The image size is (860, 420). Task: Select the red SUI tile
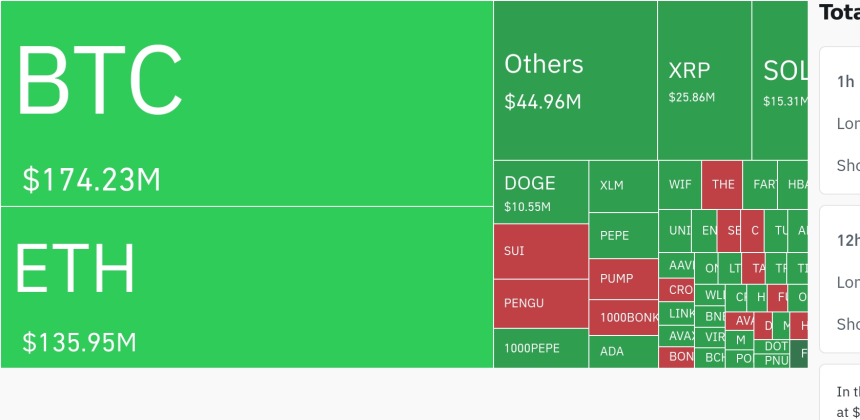click(540, 251)
